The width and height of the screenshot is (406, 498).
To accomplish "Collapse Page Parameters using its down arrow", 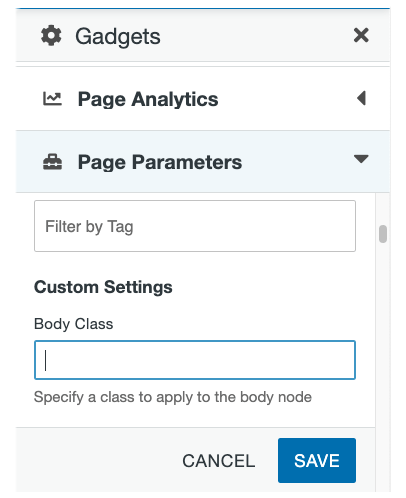I will (361, 159).
